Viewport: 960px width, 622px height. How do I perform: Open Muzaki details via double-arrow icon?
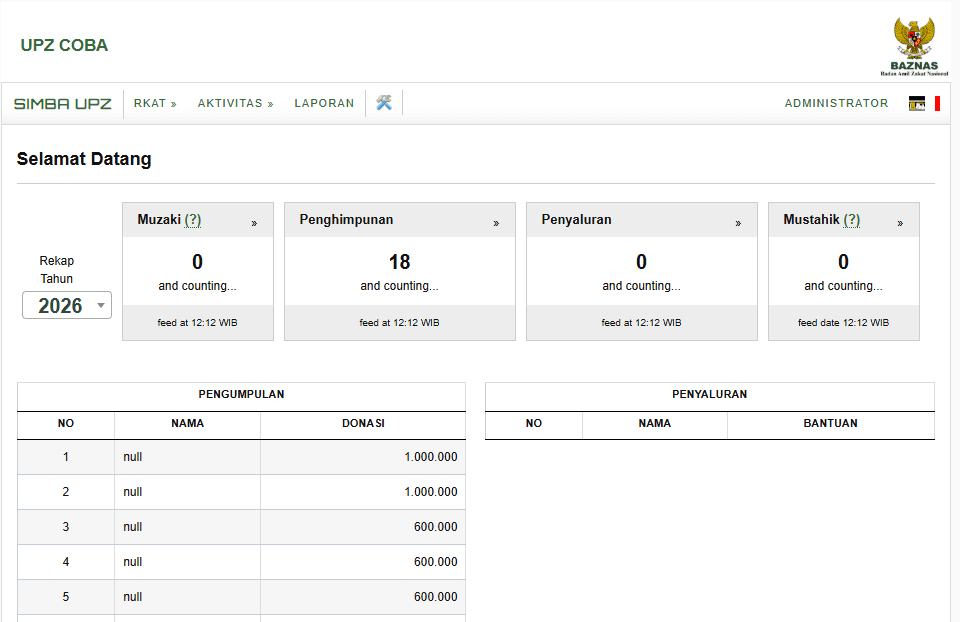[x=254, y=223]
